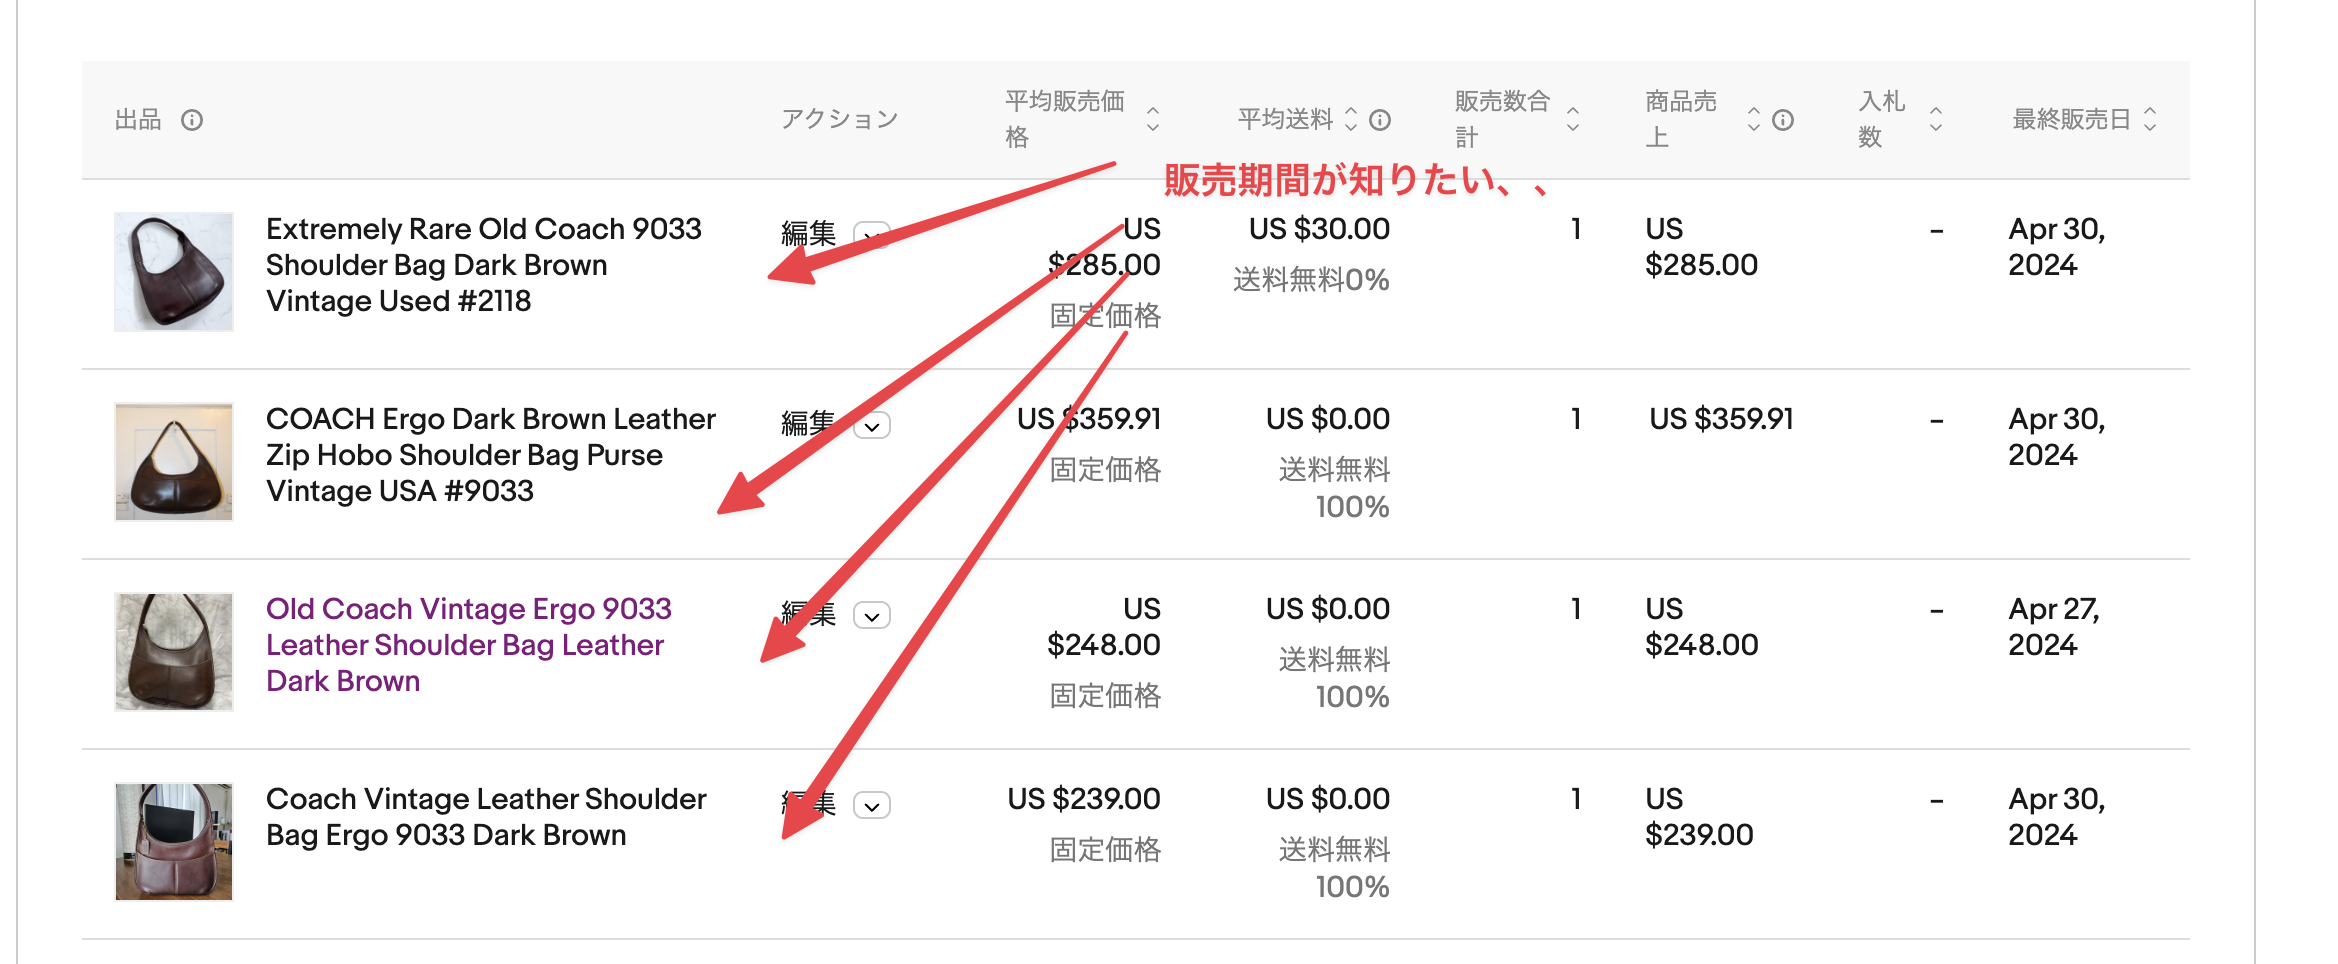Viewport: 2338px width, 964px height.
Task: Sort by 入札数 using its arrows
Action: (1936, 119)
